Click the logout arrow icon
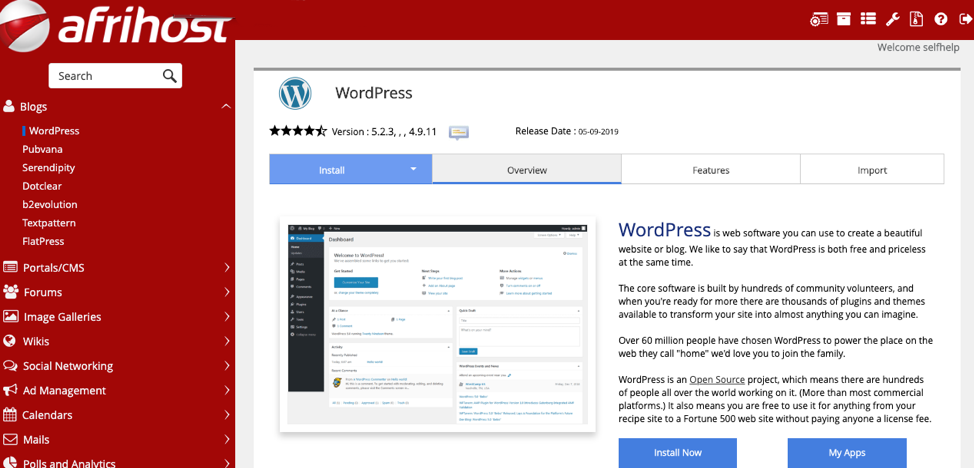 [x=965, y=19]
